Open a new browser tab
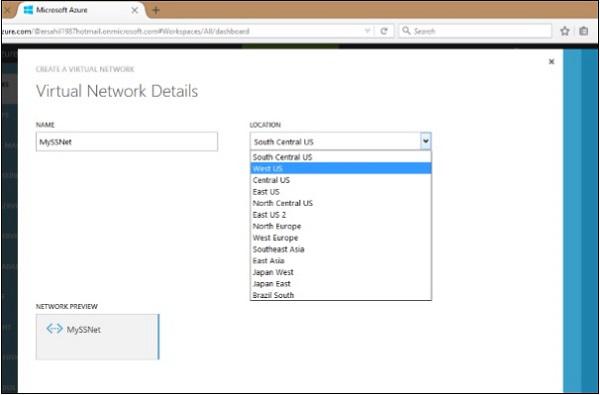Viewport: 600px width, 395px height. coord(156,10)
